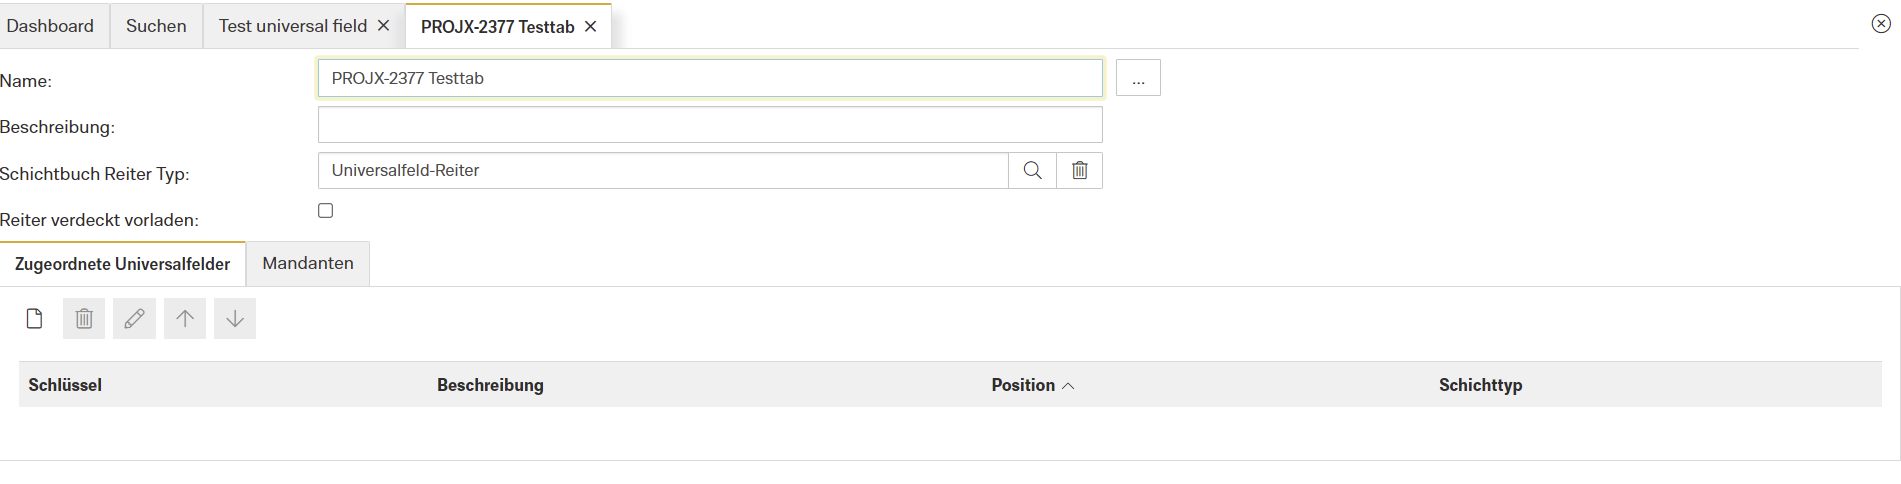
Task: Click the delete trash icon in toolbar
Action: [x=84, y=319]
